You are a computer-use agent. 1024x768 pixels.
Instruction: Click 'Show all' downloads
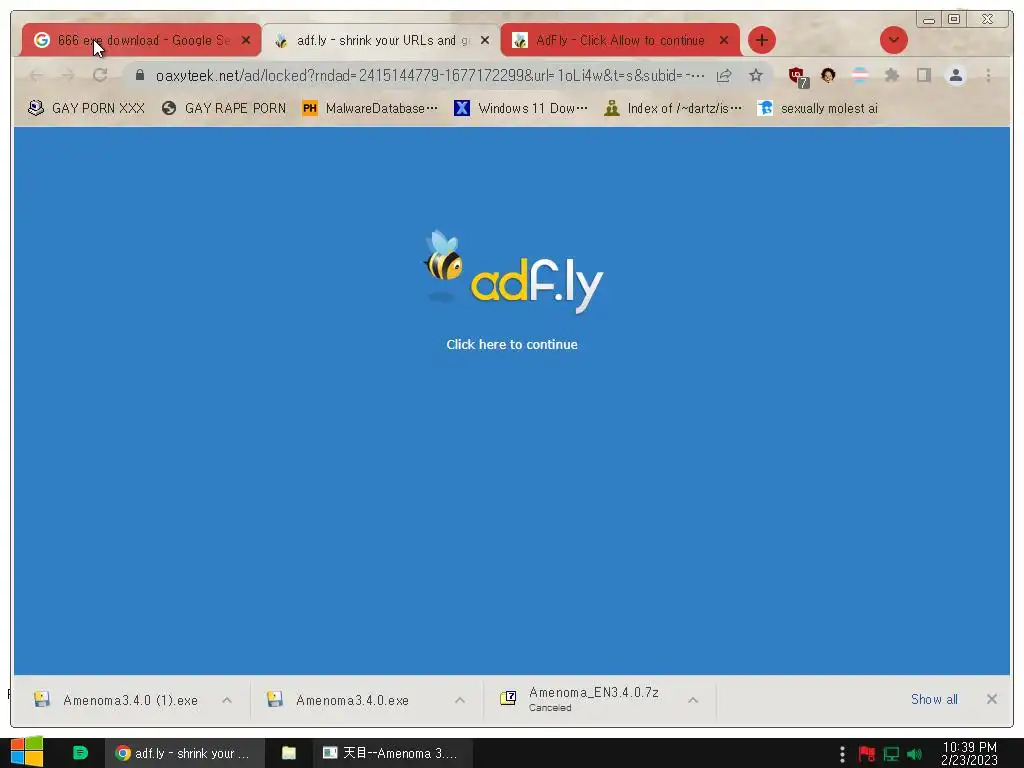click(934, 699)
